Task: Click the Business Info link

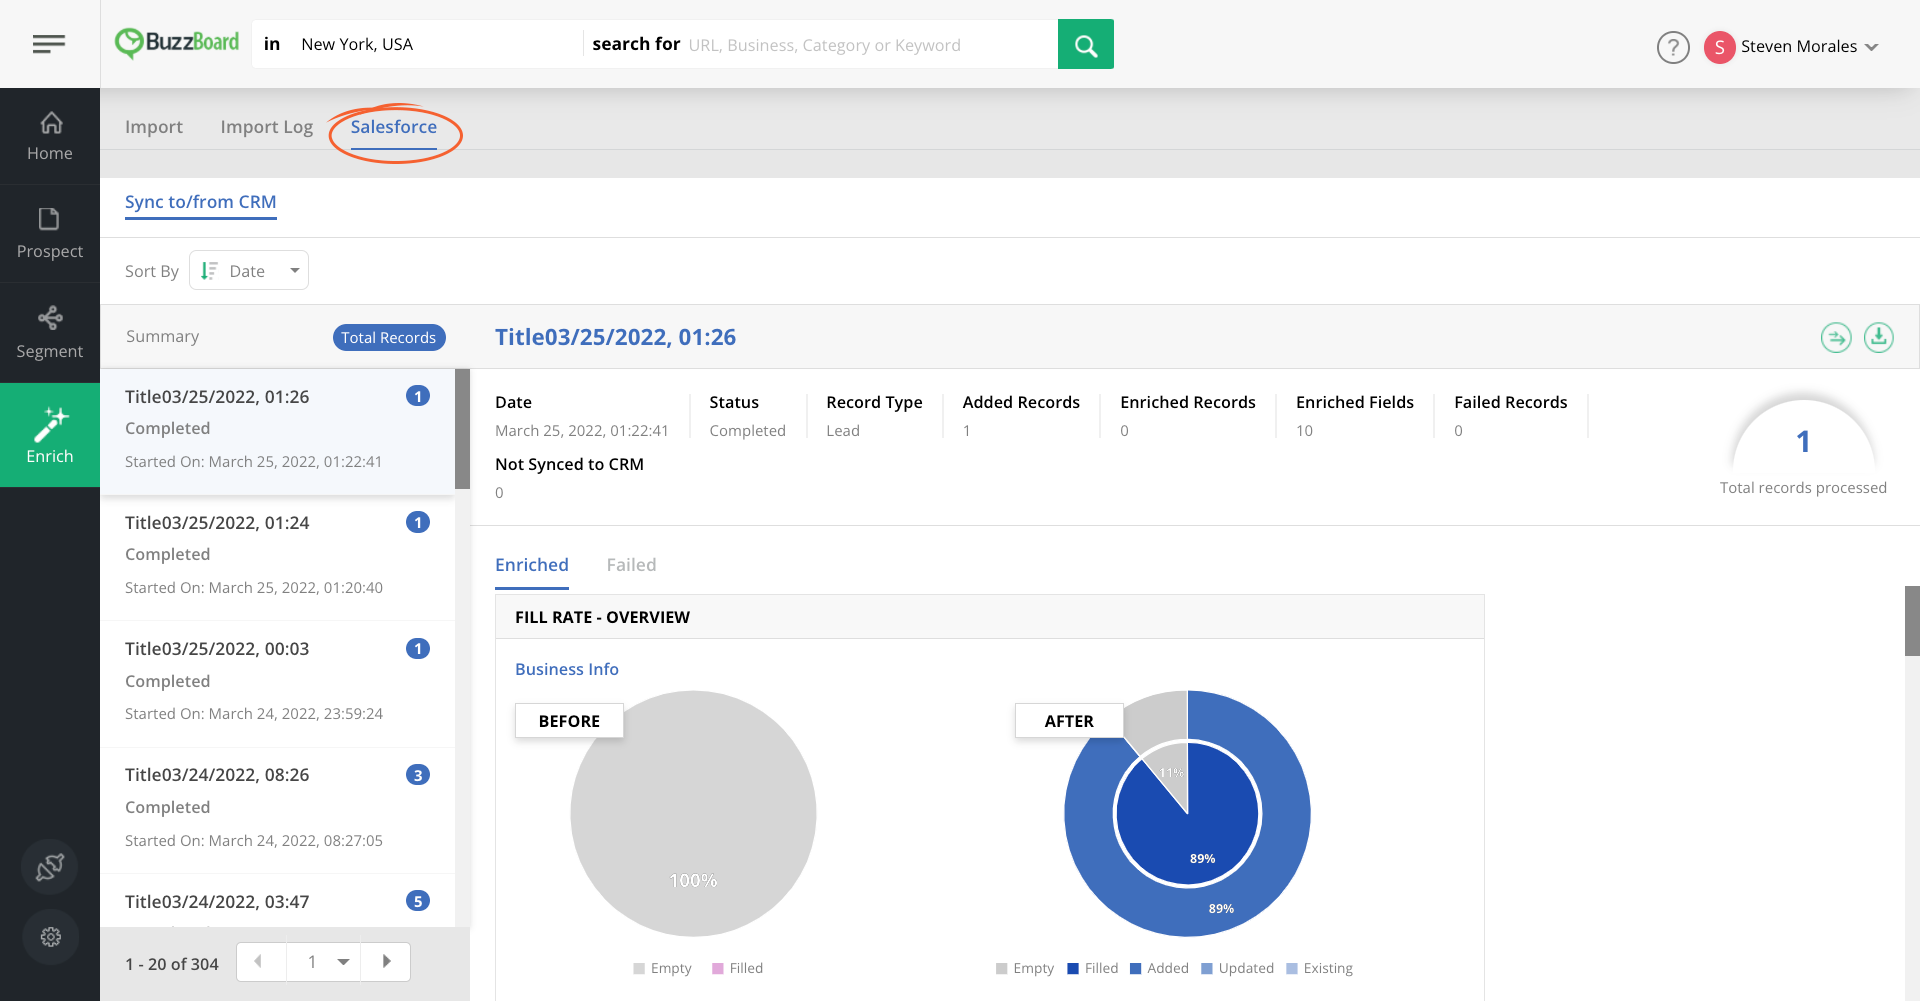Action: [567, 669]
